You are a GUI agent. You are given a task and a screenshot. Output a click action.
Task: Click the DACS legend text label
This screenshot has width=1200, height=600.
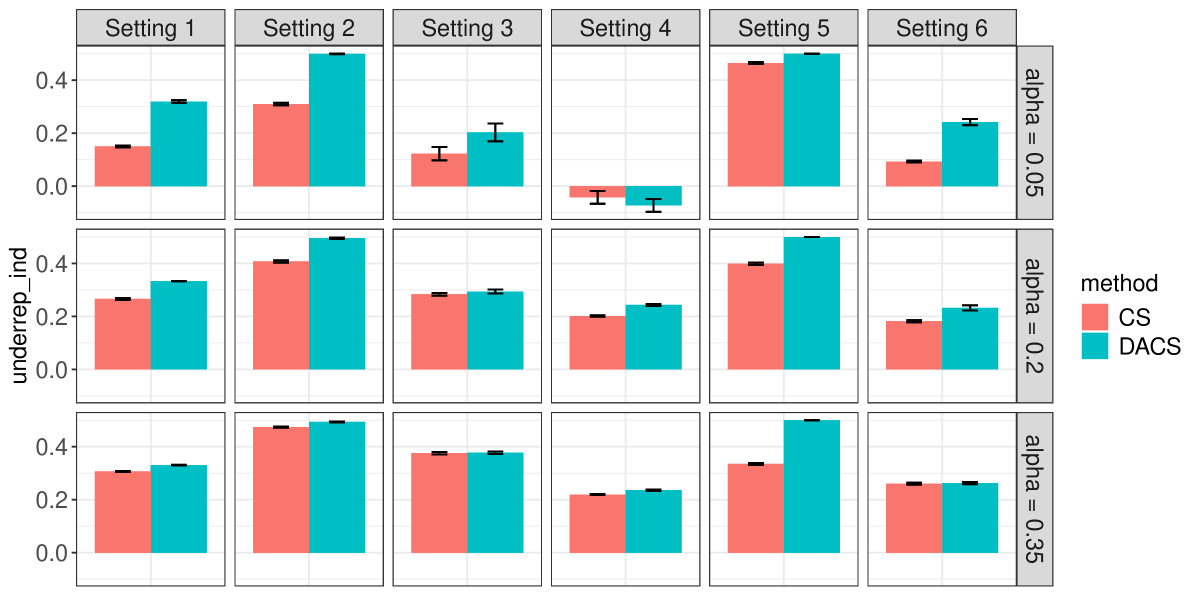point(1150,346)
